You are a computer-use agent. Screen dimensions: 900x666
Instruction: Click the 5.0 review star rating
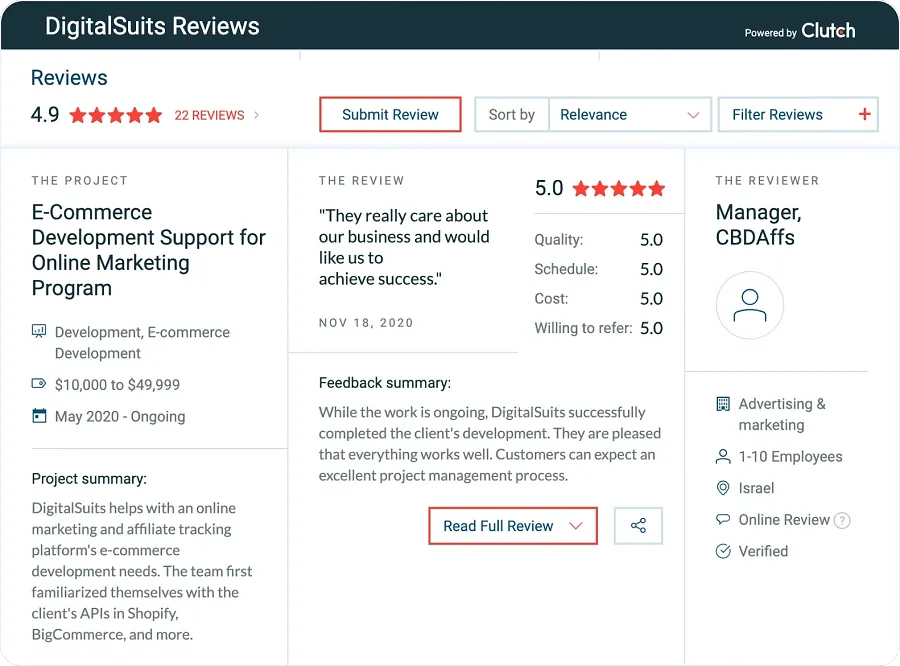(x=619, y=188)
